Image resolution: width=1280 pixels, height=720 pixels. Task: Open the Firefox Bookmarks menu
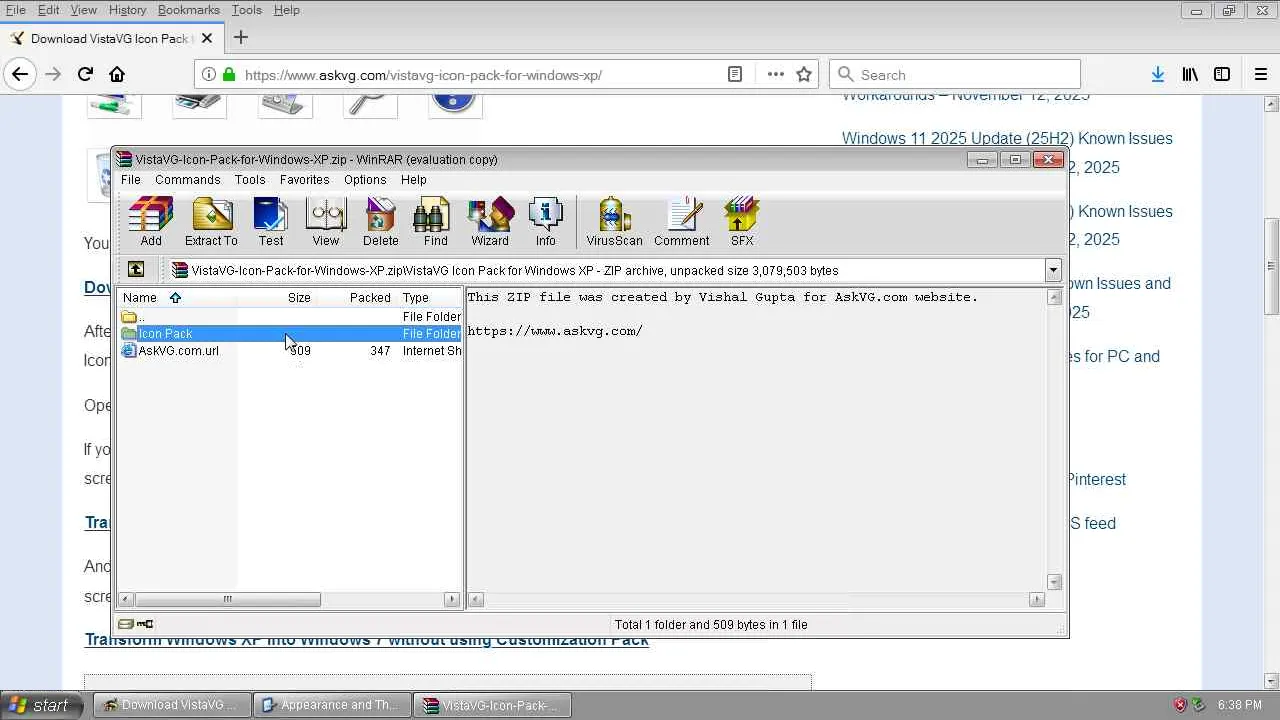[189, 10]
